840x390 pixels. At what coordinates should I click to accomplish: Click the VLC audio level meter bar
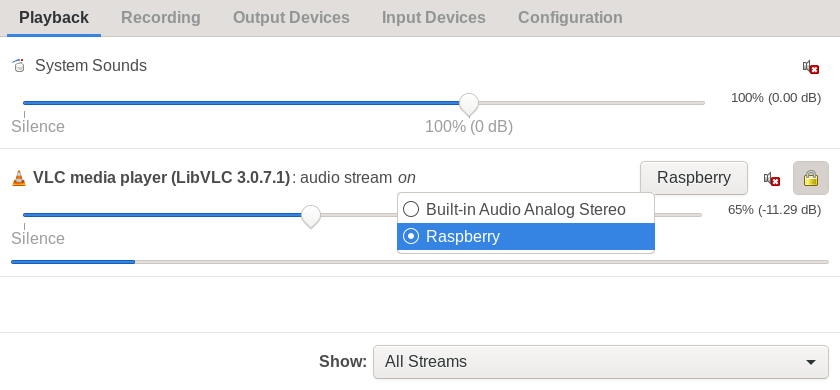[420, 262]
